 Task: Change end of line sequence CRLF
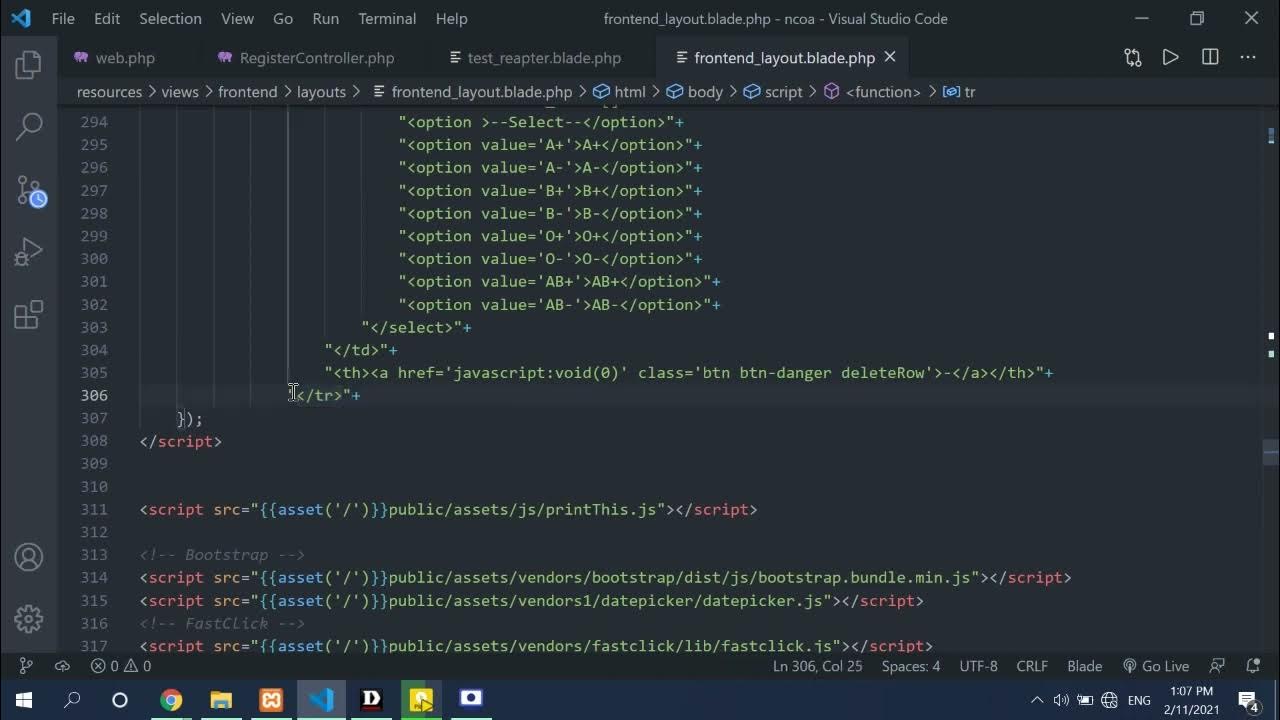click(1032, 666)
